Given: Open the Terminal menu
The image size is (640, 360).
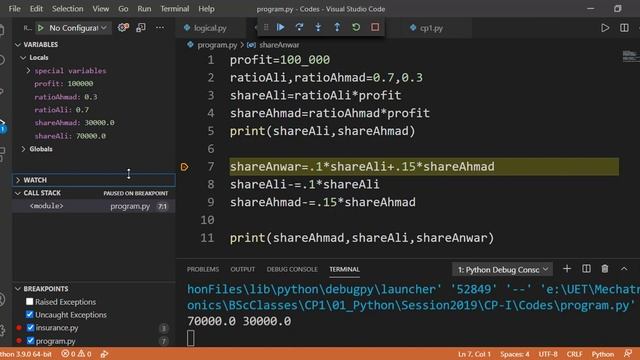Looking at the screenshot, I should click(175, 9).
